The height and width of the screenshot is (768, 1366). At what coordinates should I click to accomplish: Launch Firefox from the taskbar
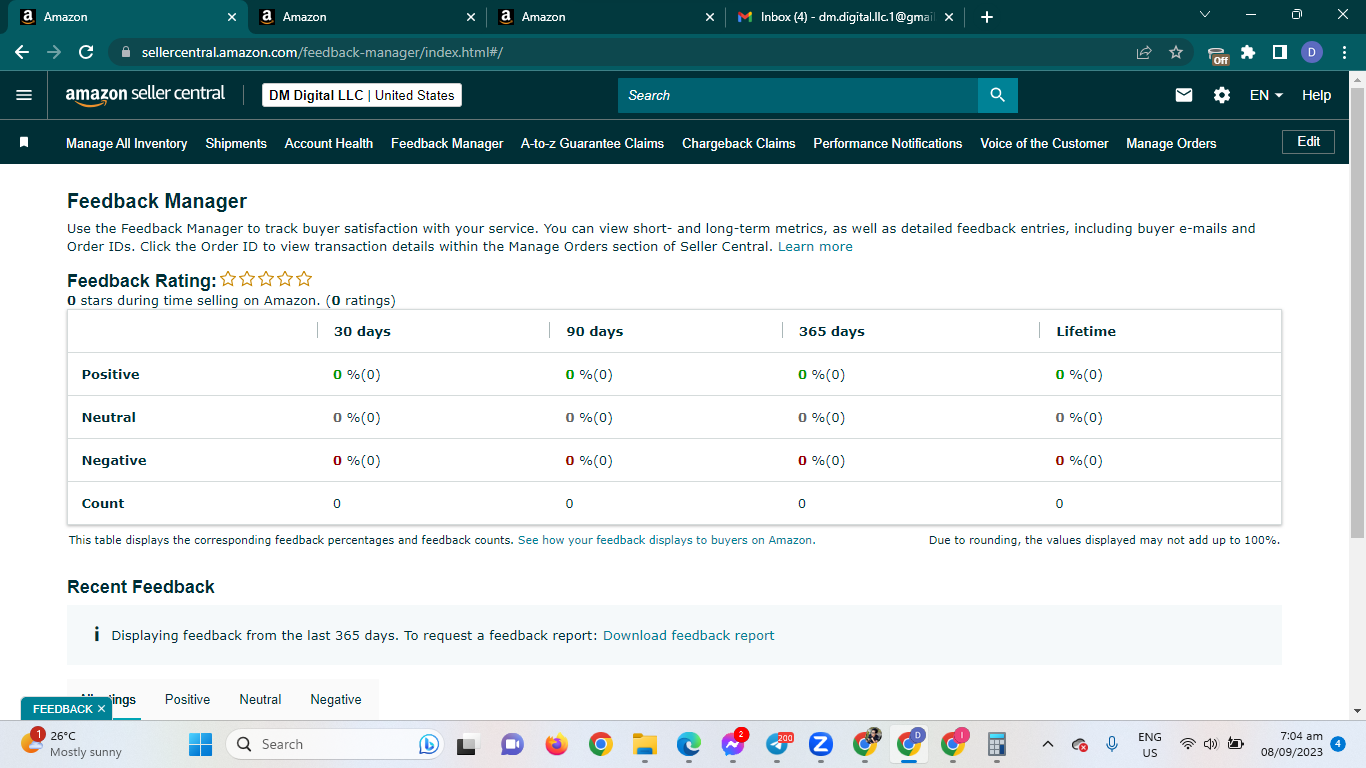click(x=556, y=744)
